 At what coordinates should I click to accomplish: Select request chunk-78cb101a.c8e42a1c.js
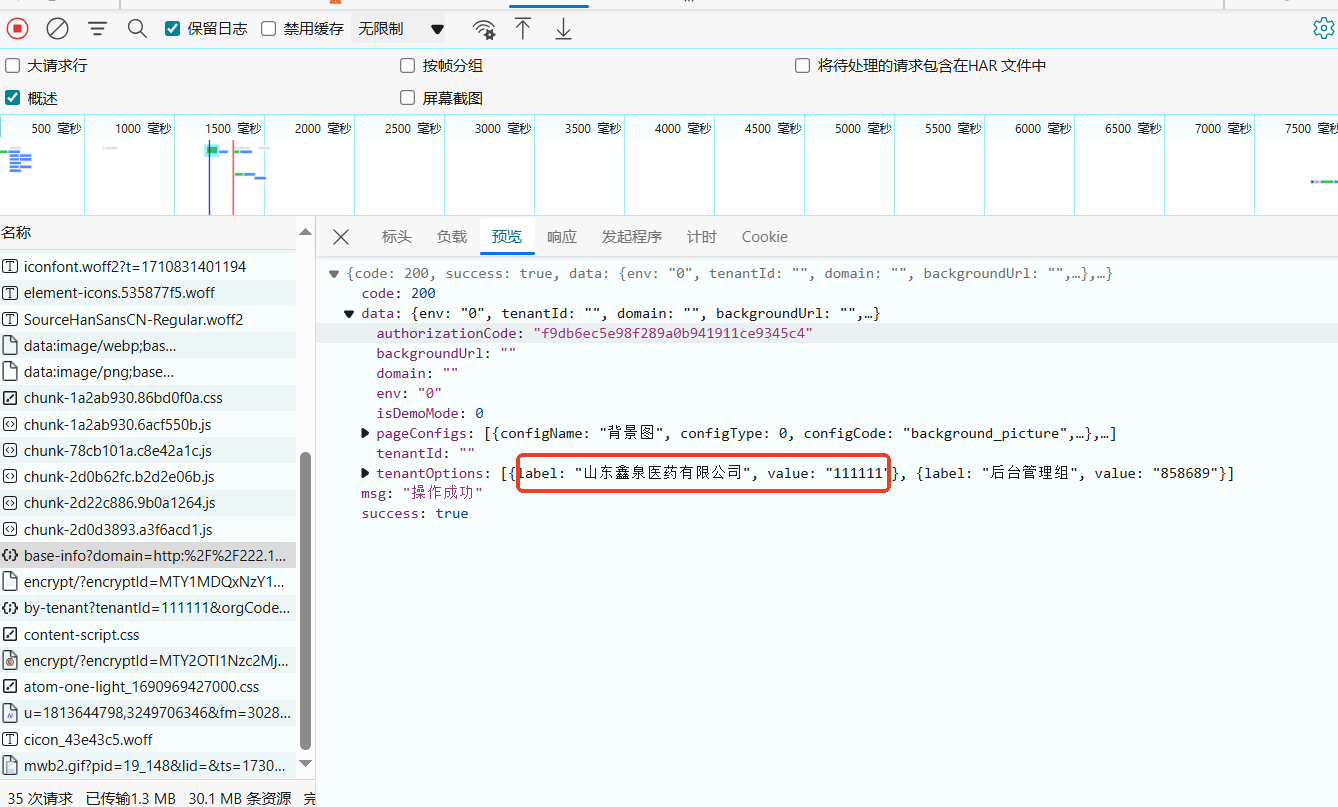(x=148, y=450)
